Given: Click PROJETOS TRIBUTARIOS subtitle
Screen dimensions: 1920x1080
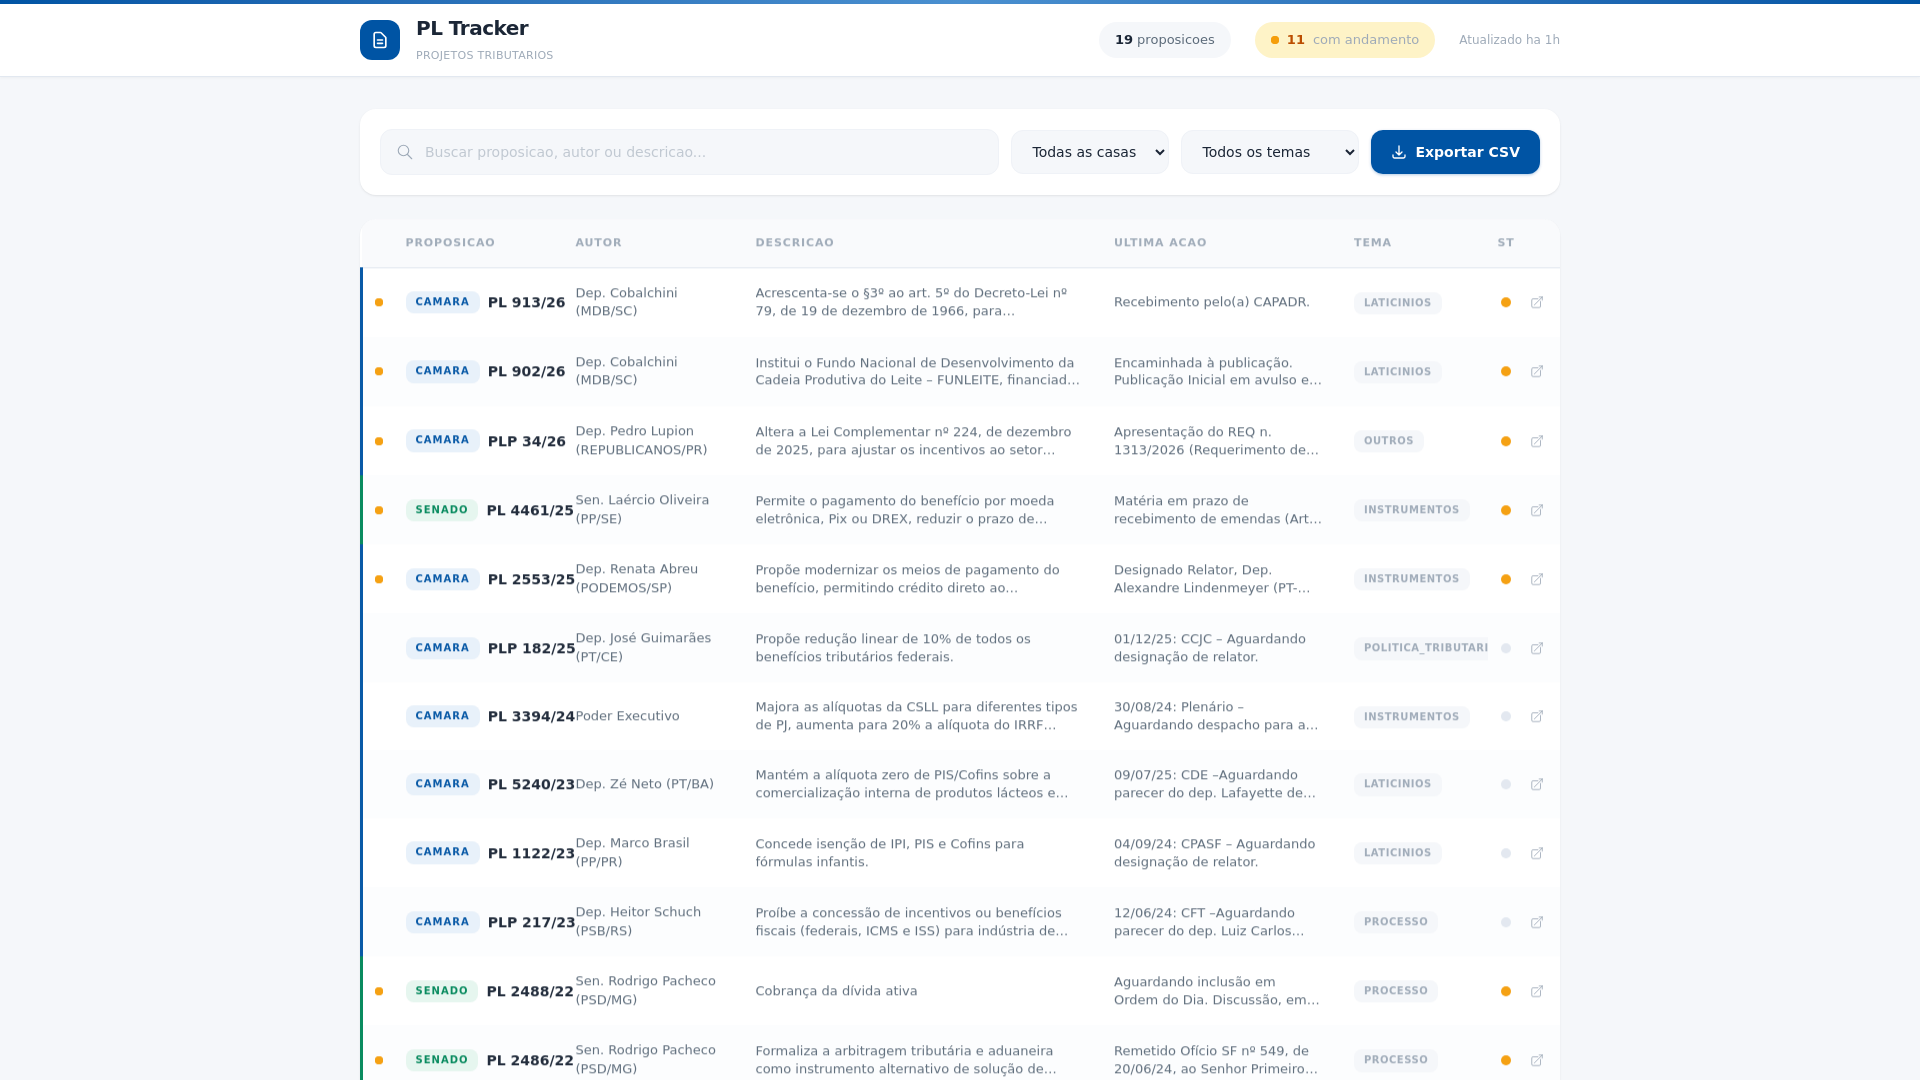Looking at the screenshot, I should [x=484, y=56].
